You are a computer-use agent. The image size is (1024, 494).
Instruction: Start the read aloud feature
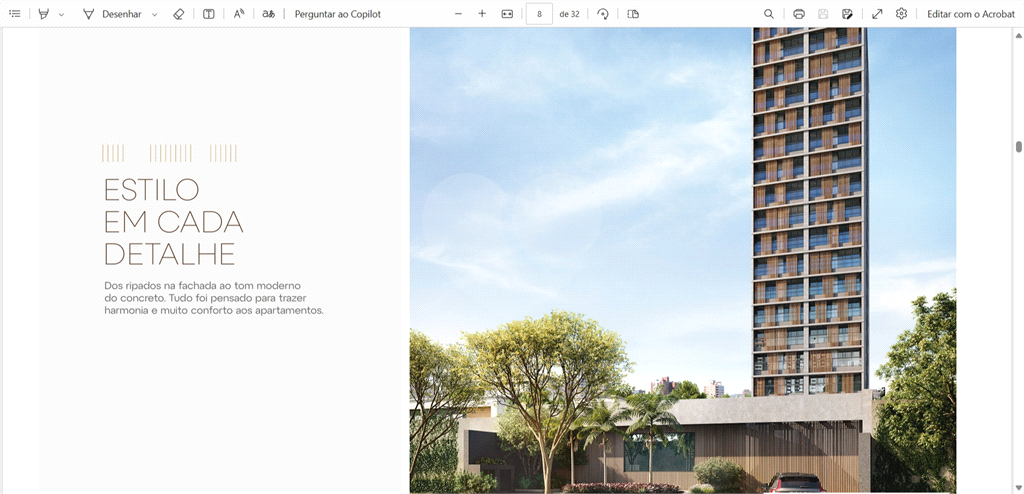[239, 14]
